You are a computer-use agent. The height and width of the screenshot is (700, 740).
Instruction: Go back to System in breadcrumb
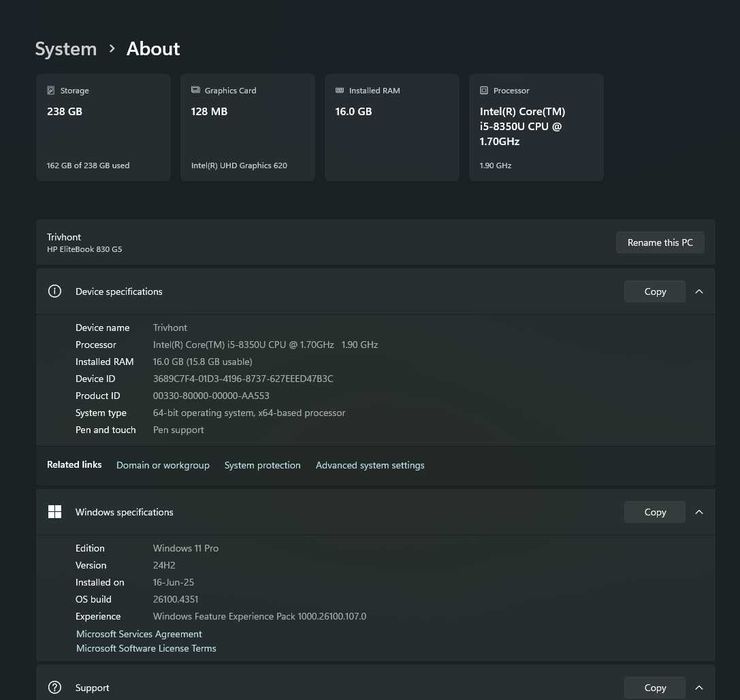(66, 49)
